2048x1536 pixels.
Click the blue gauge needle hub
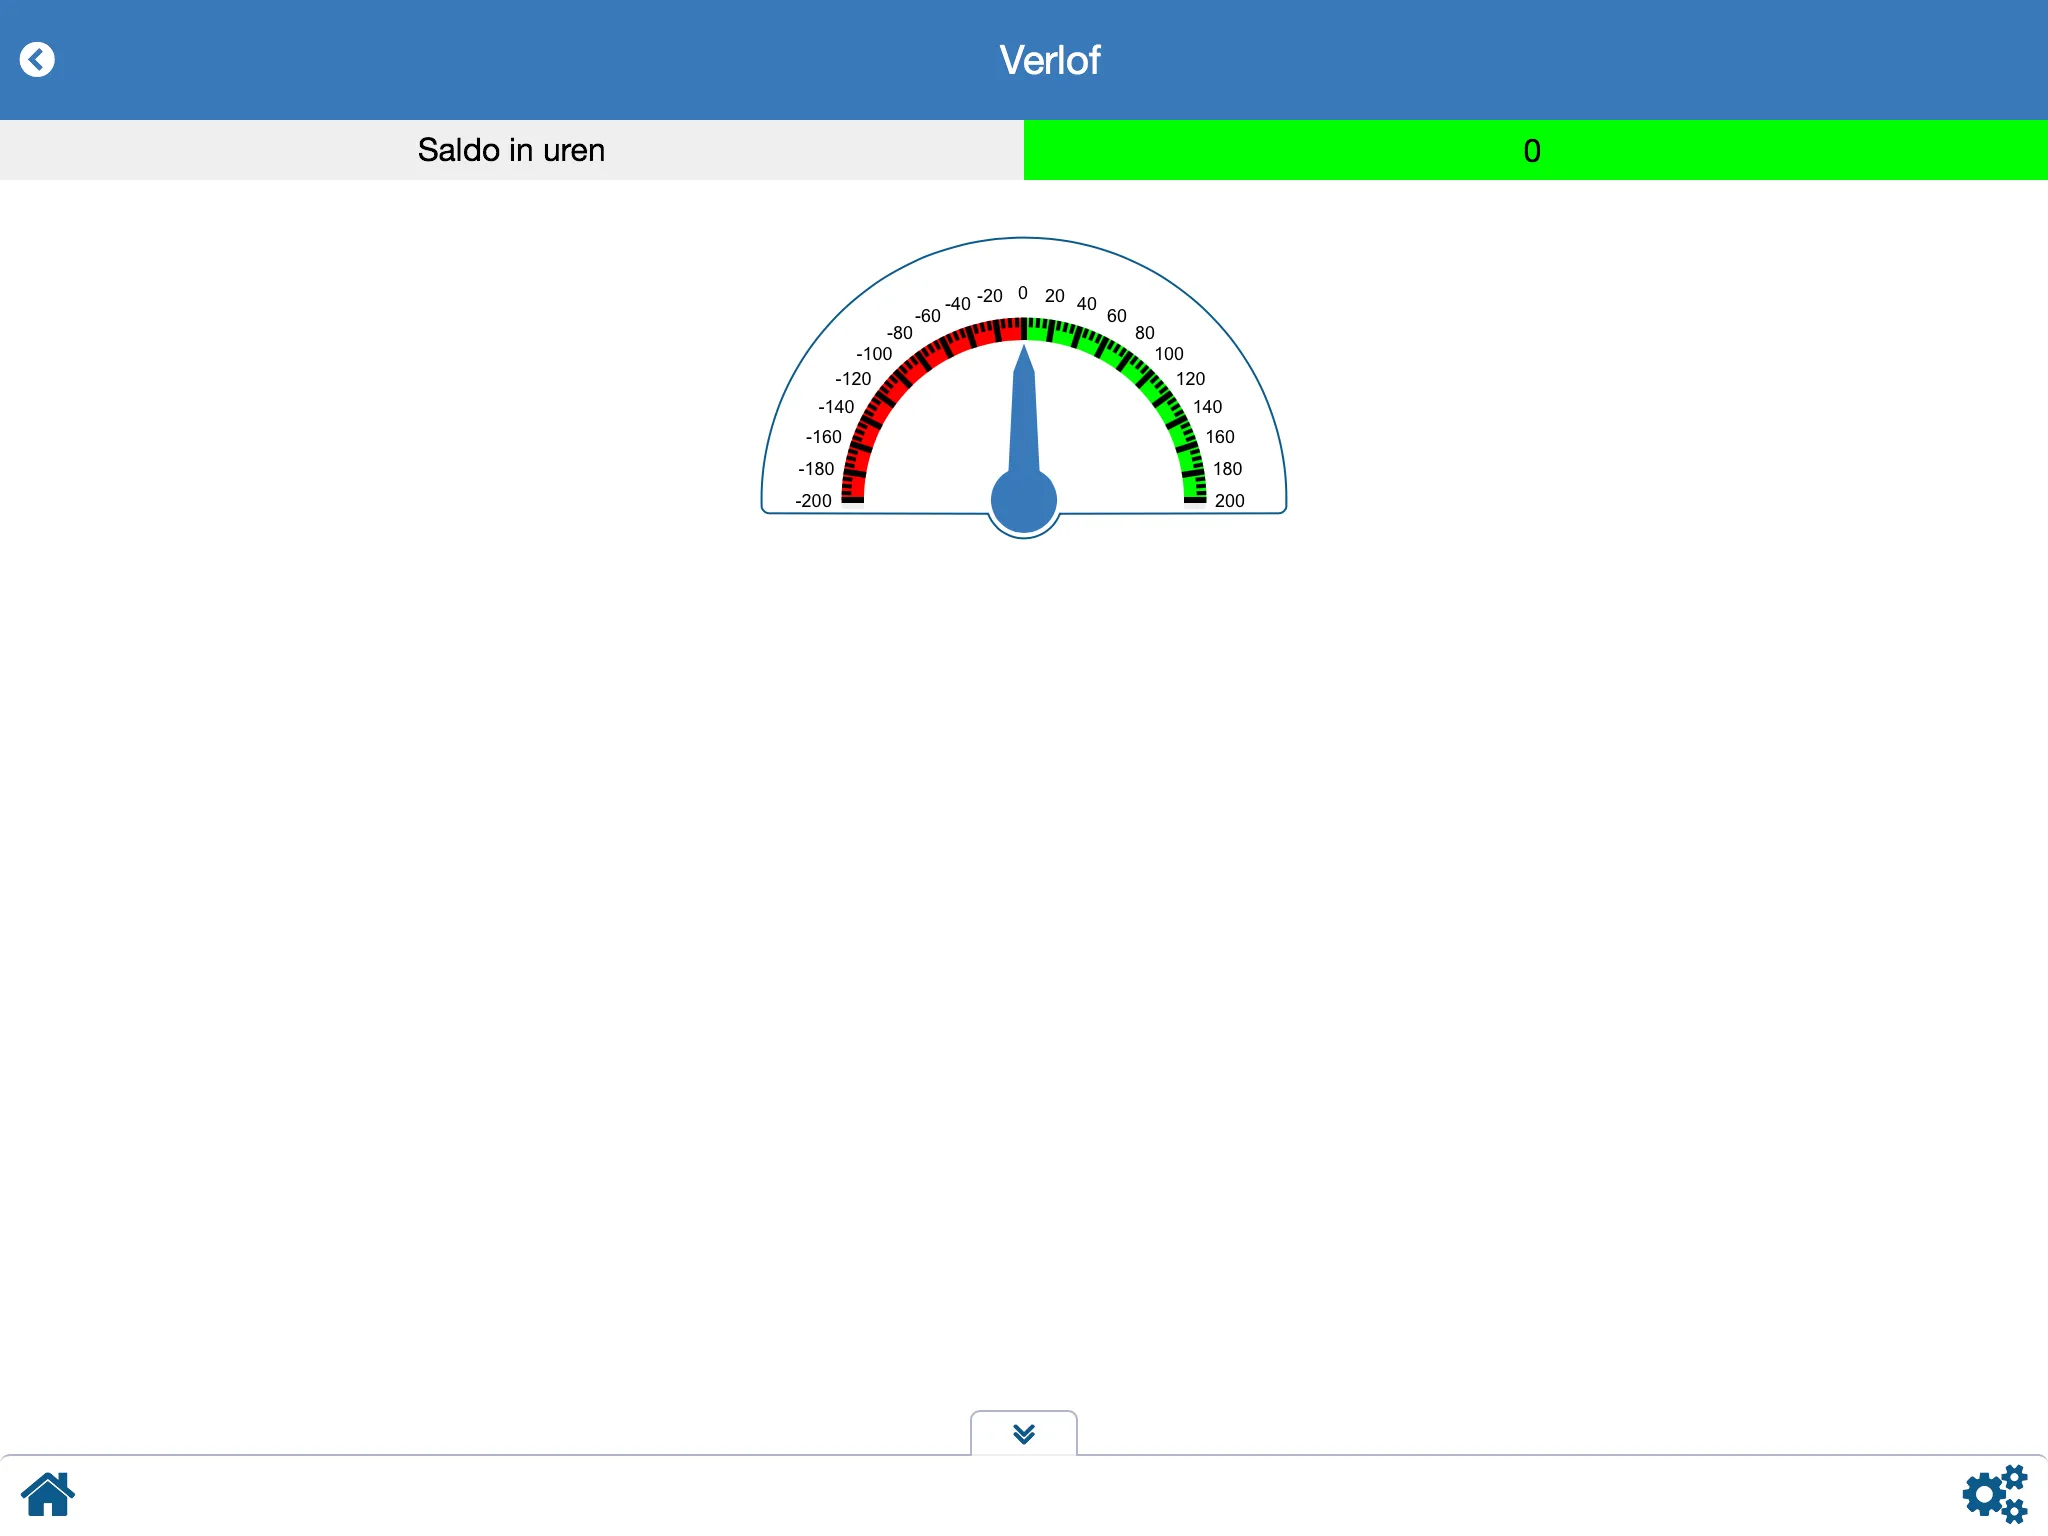point(1023,500)
